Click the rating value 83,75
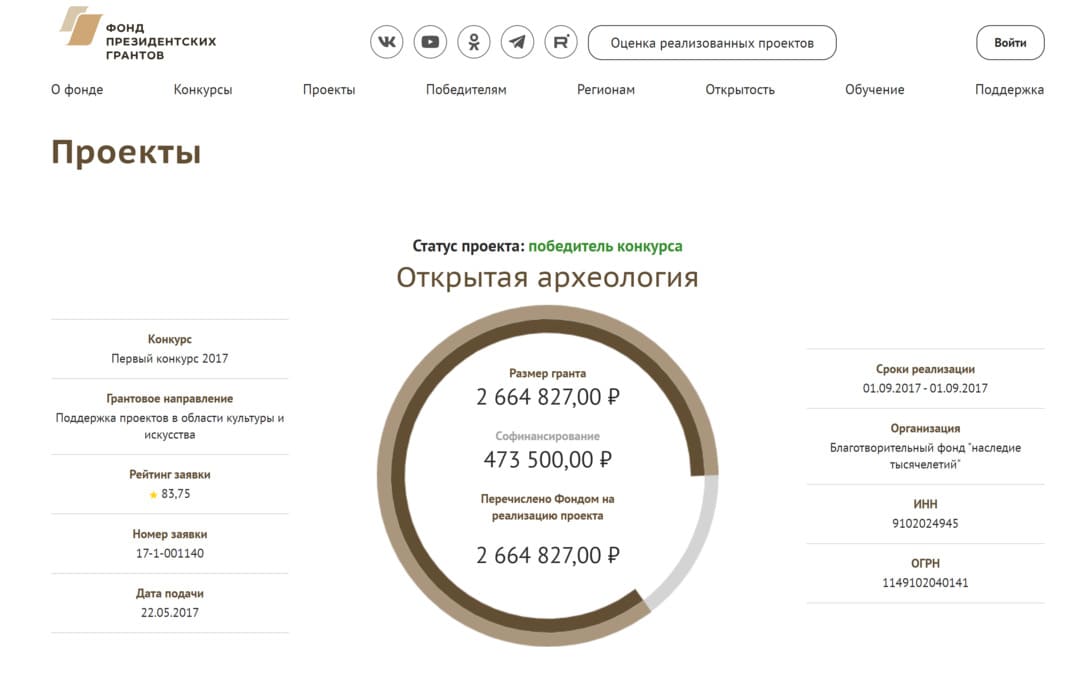1066x687 pixels. 175,494
